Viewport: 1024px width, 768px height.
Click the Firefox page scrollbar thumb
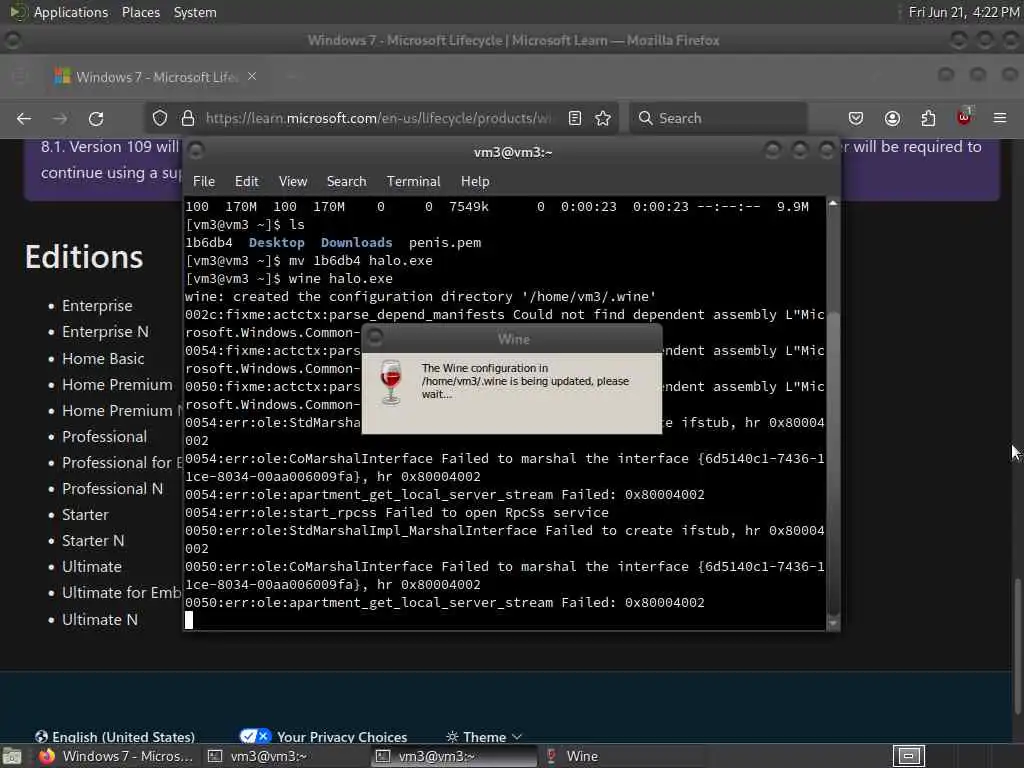1017,647
